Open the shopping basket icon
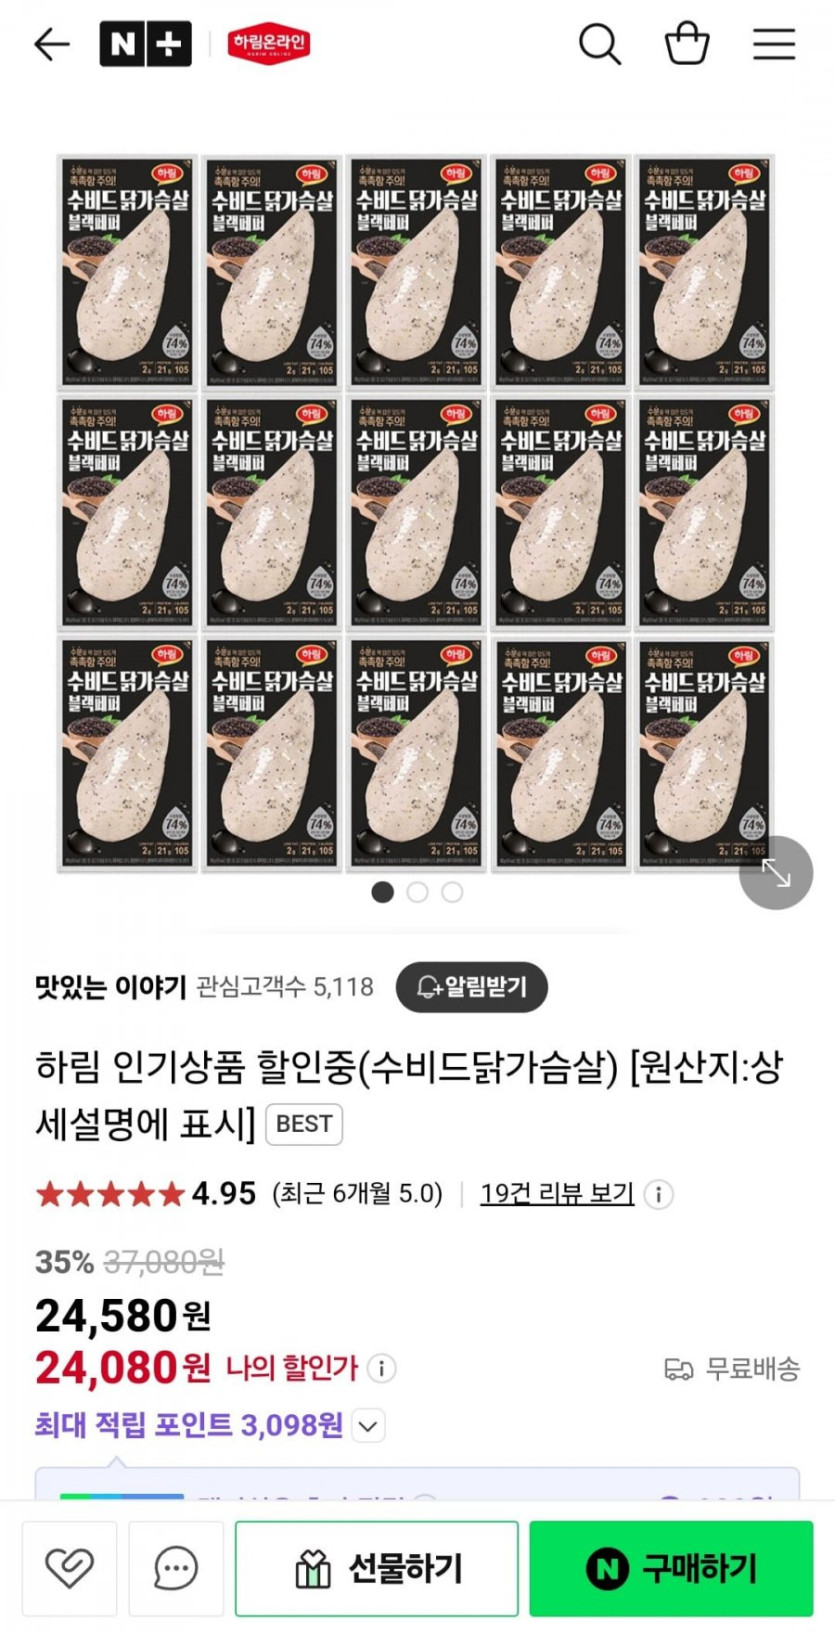This screenshot has width=835, height=1633. point(687,44)
